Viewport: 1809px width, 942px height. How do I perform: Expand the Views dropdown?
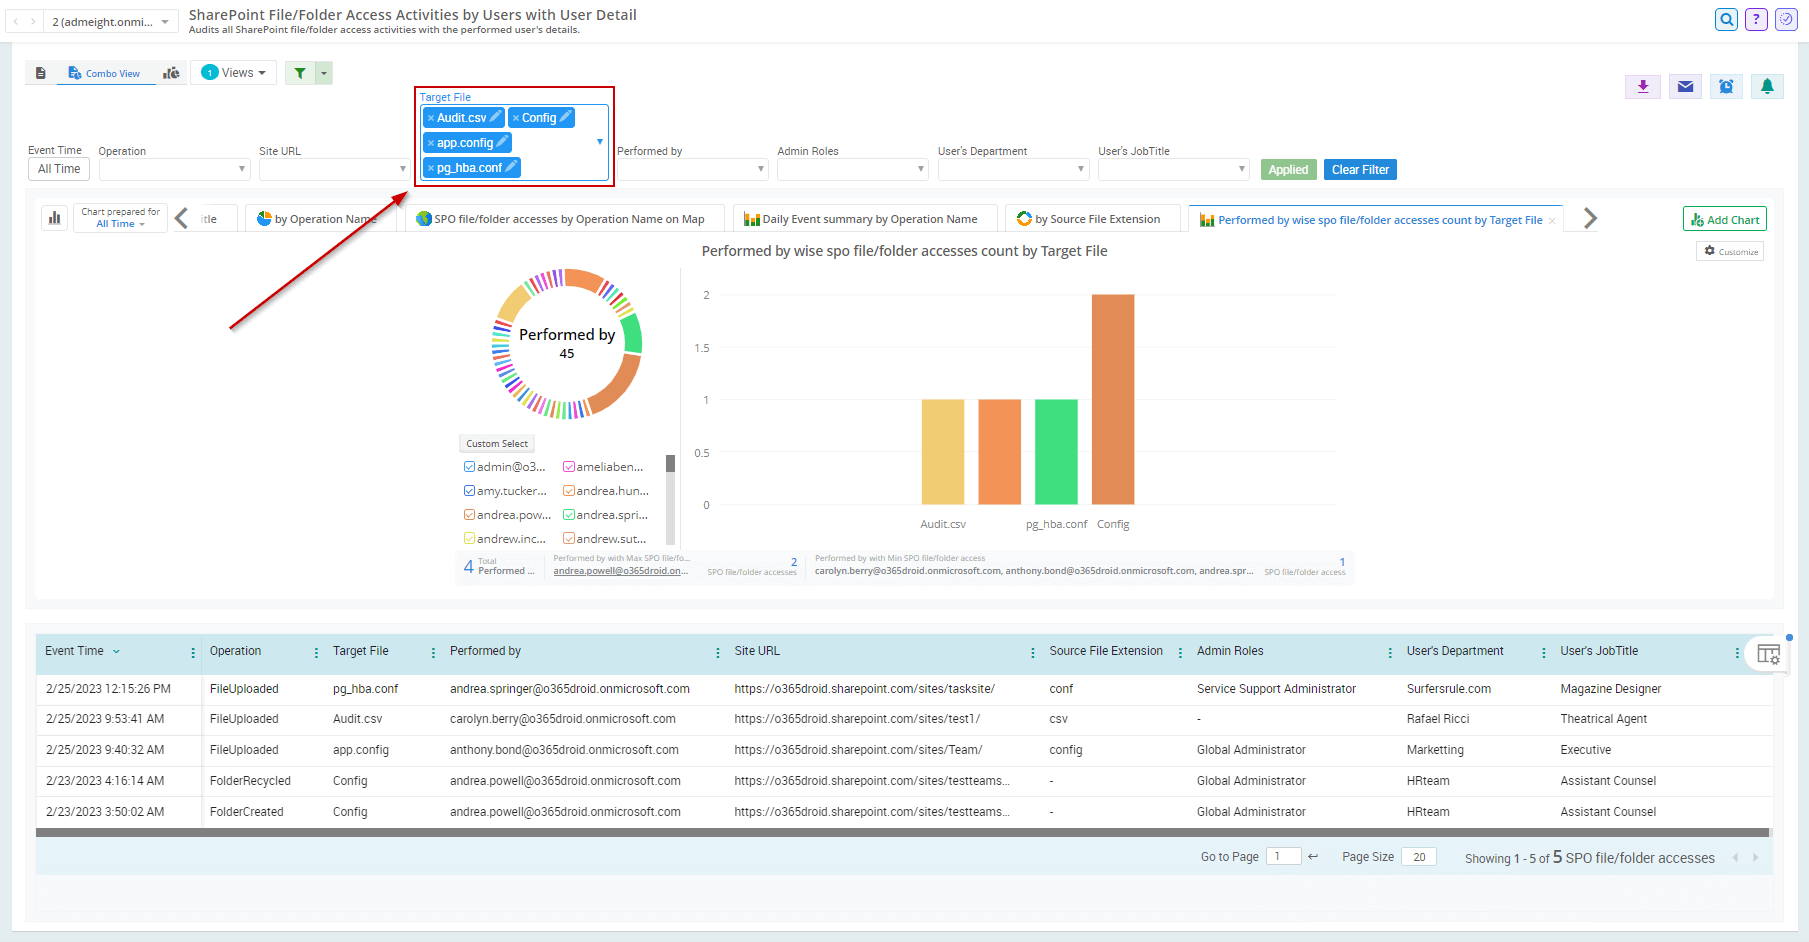point(233,72)
